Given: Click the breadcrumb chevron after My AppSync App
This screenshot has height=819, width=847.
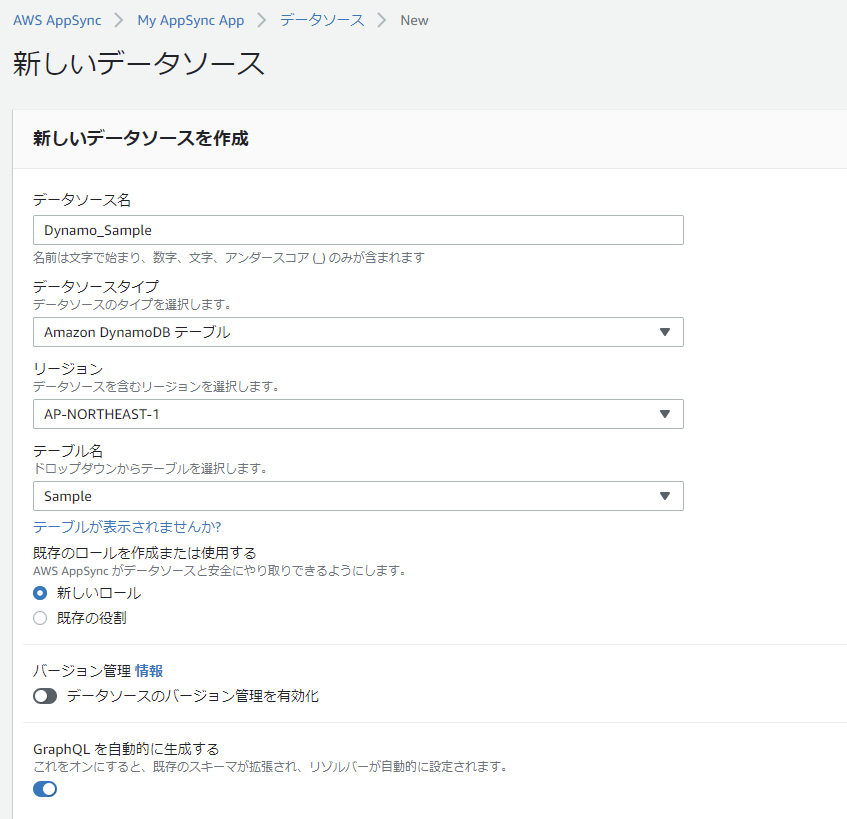Looking at the screenshot, I should [x=262, y=21].
